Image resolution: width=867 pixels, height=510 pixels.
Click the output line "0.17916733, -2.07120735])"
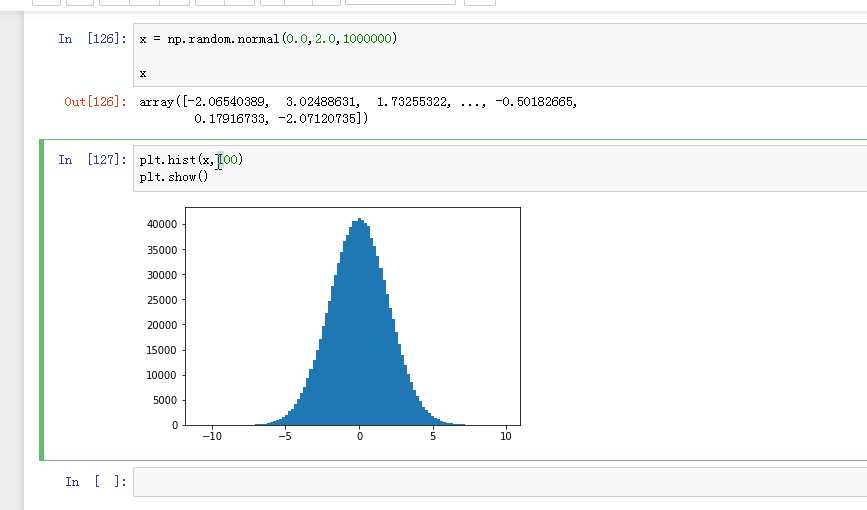click(x=281, y=118)
